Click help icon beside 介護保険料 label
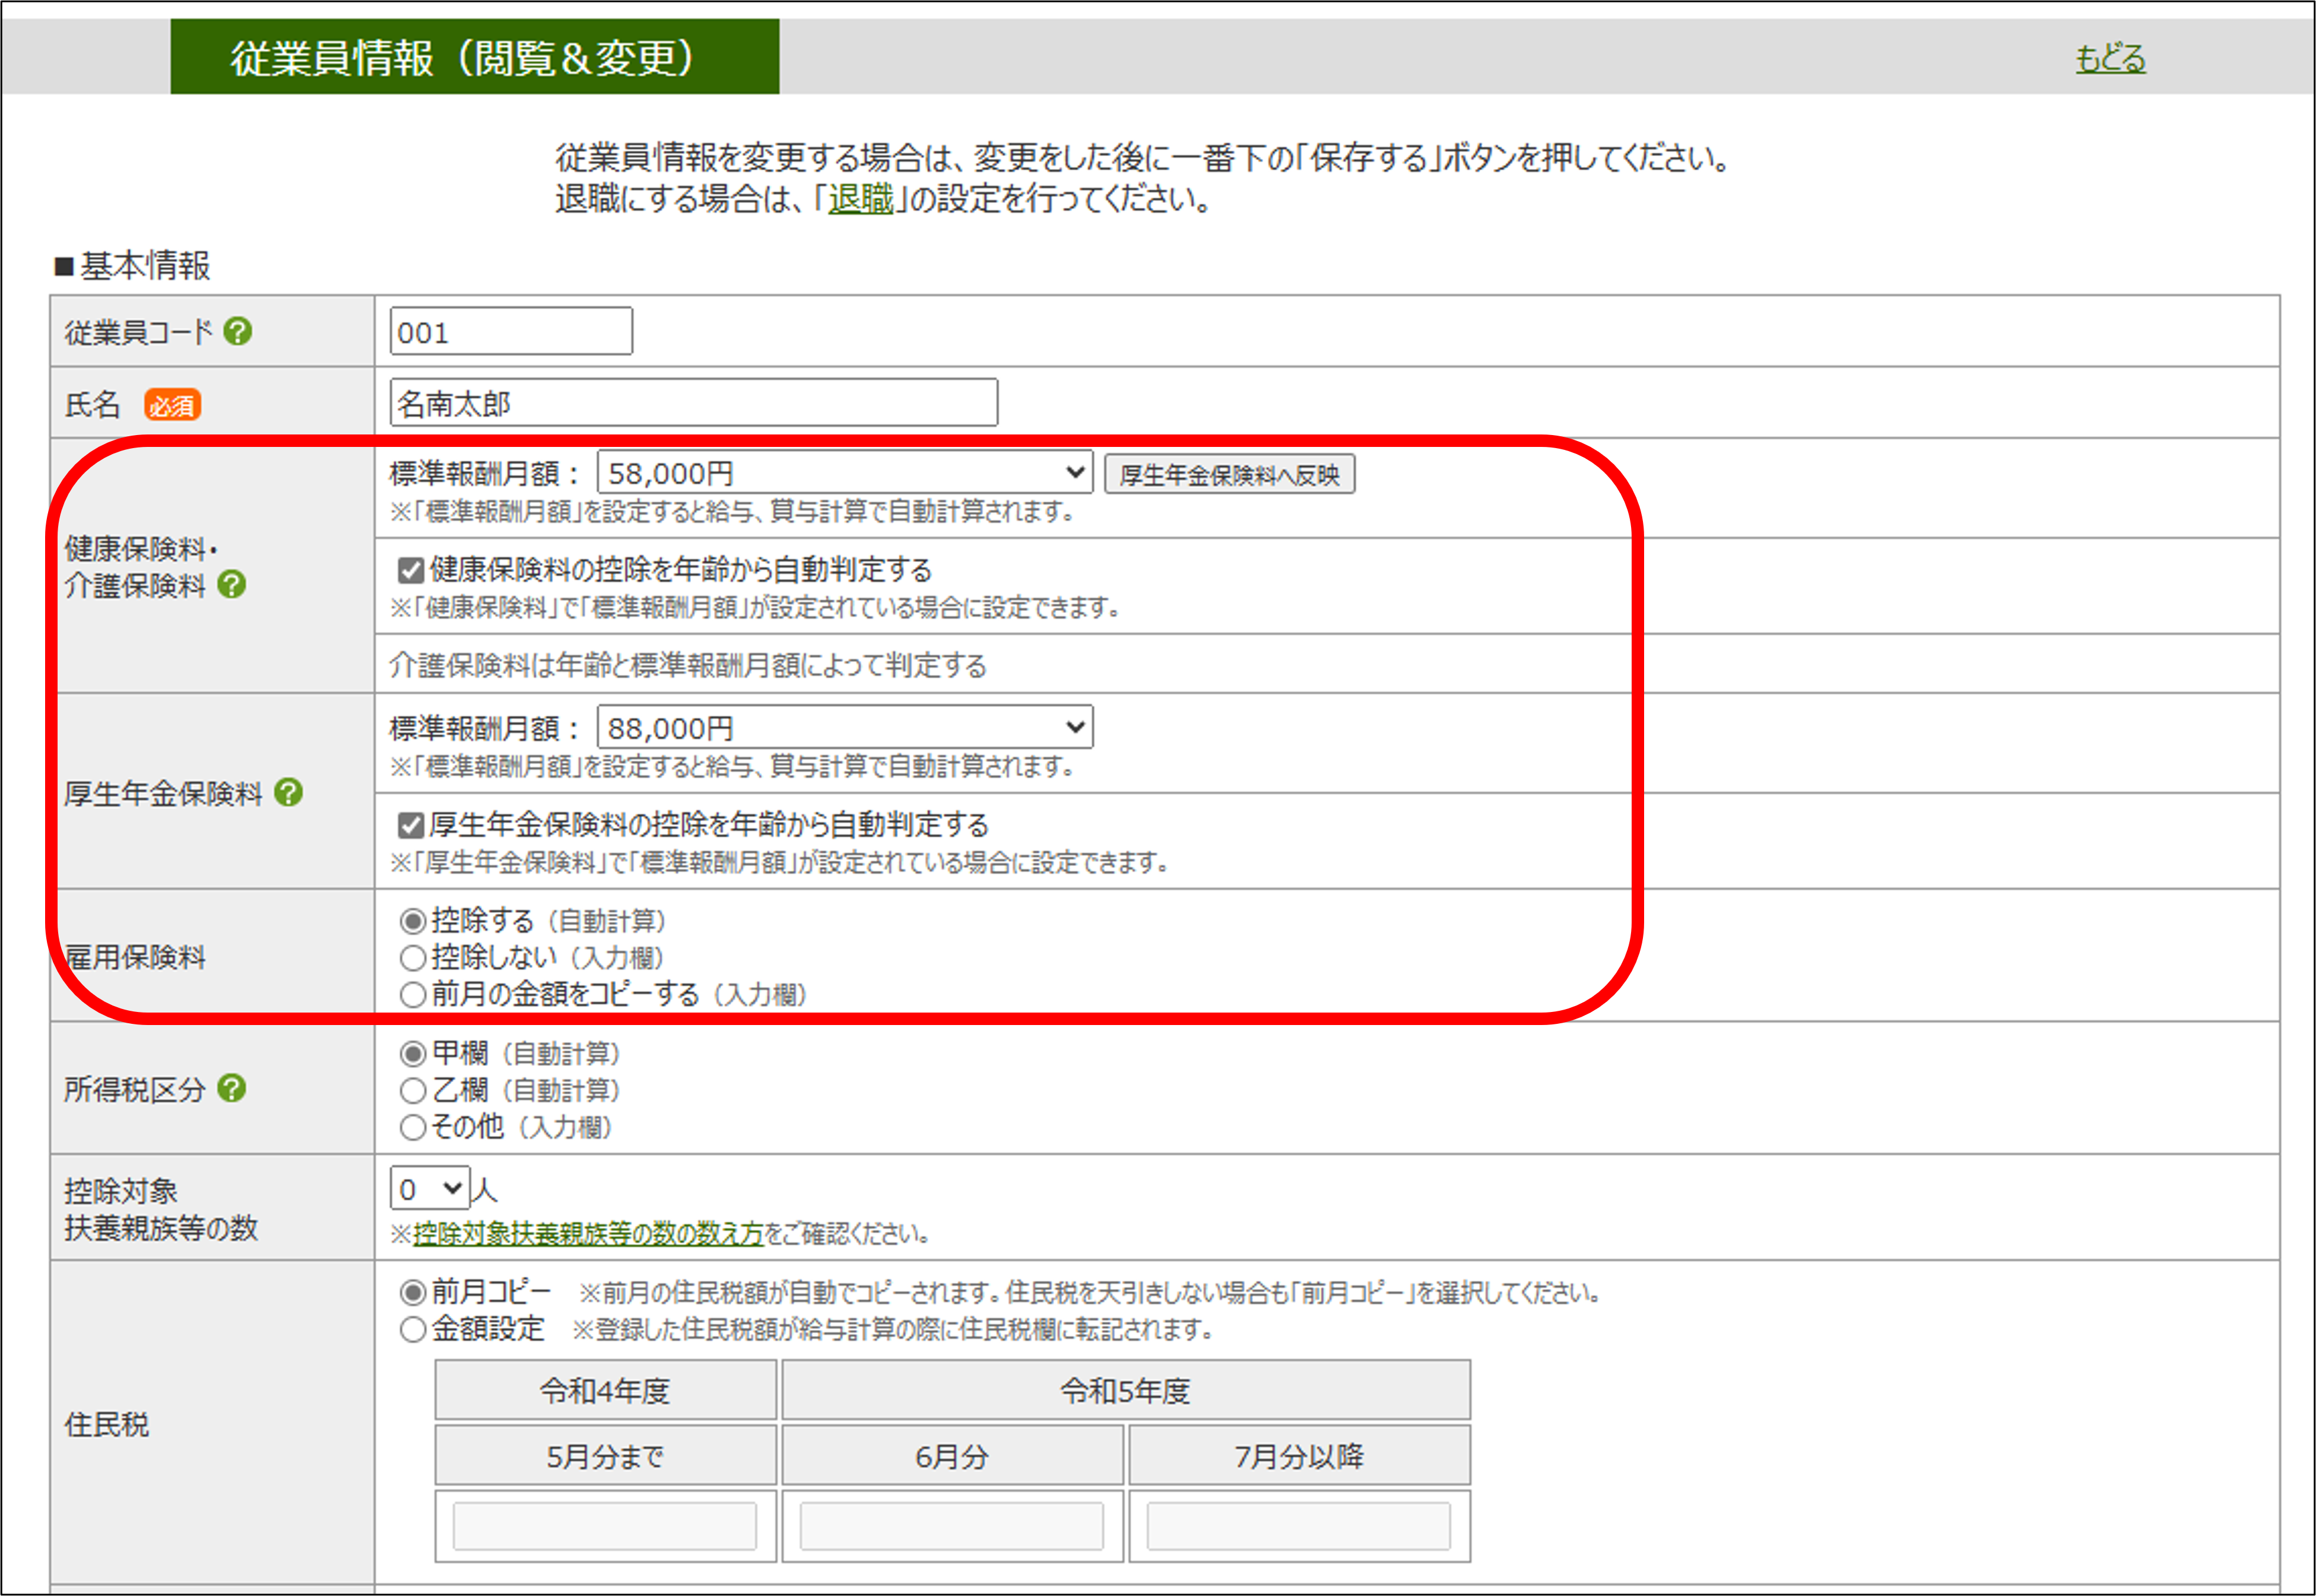Viewport: 2316px width, 1596px height. (231, 584)
